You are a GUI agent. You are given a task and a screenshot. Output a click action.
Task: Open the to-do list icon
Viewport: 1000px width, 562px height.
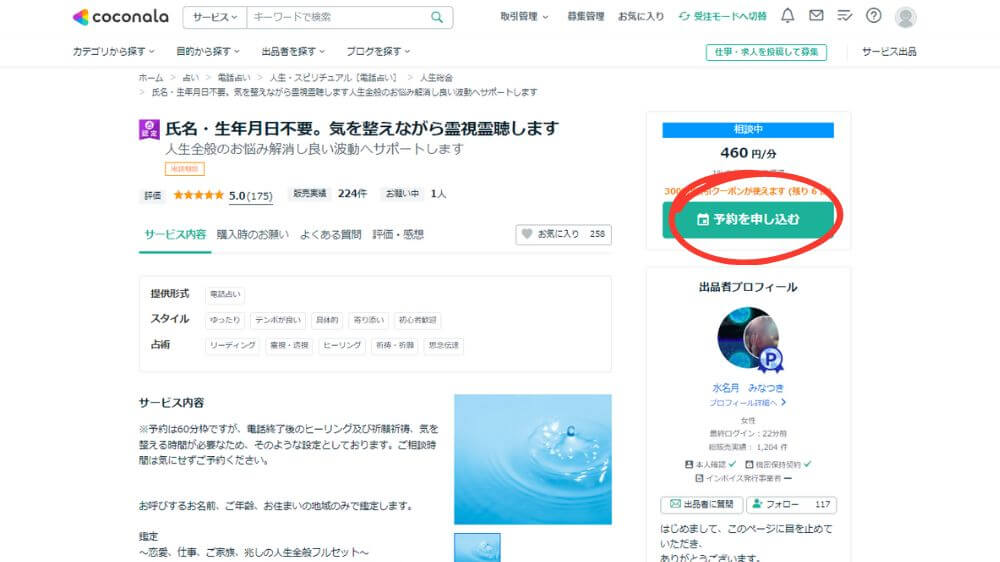(x=844, y=16)
